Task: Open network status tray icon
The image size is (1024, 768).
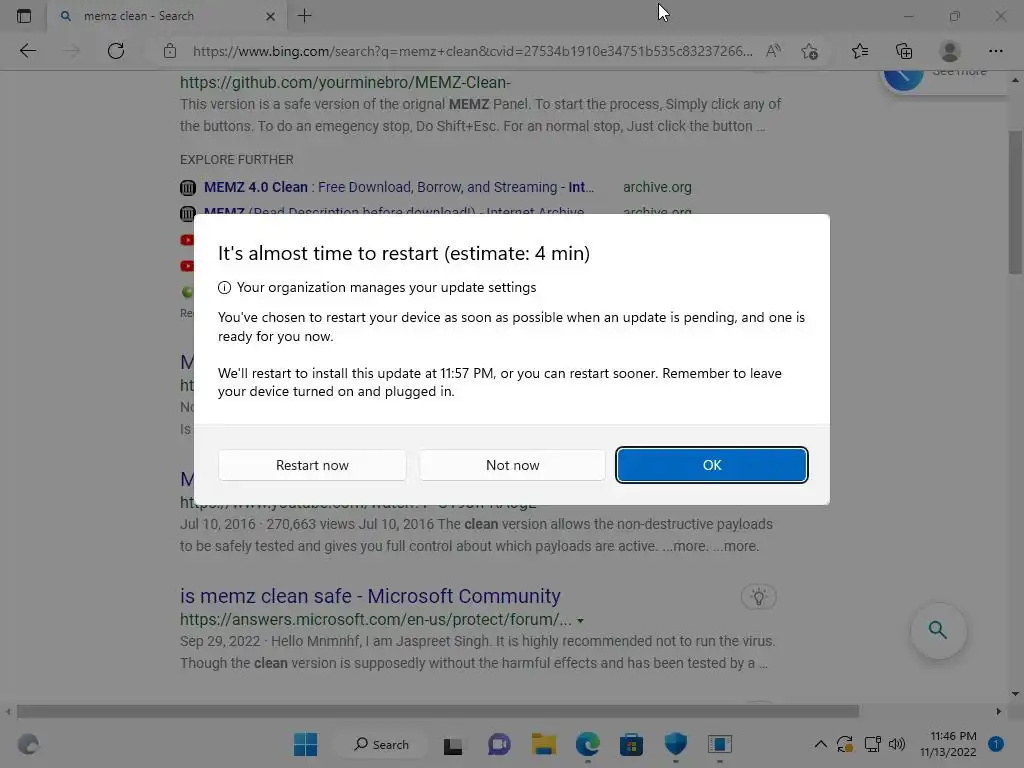Action: (872, 744)
